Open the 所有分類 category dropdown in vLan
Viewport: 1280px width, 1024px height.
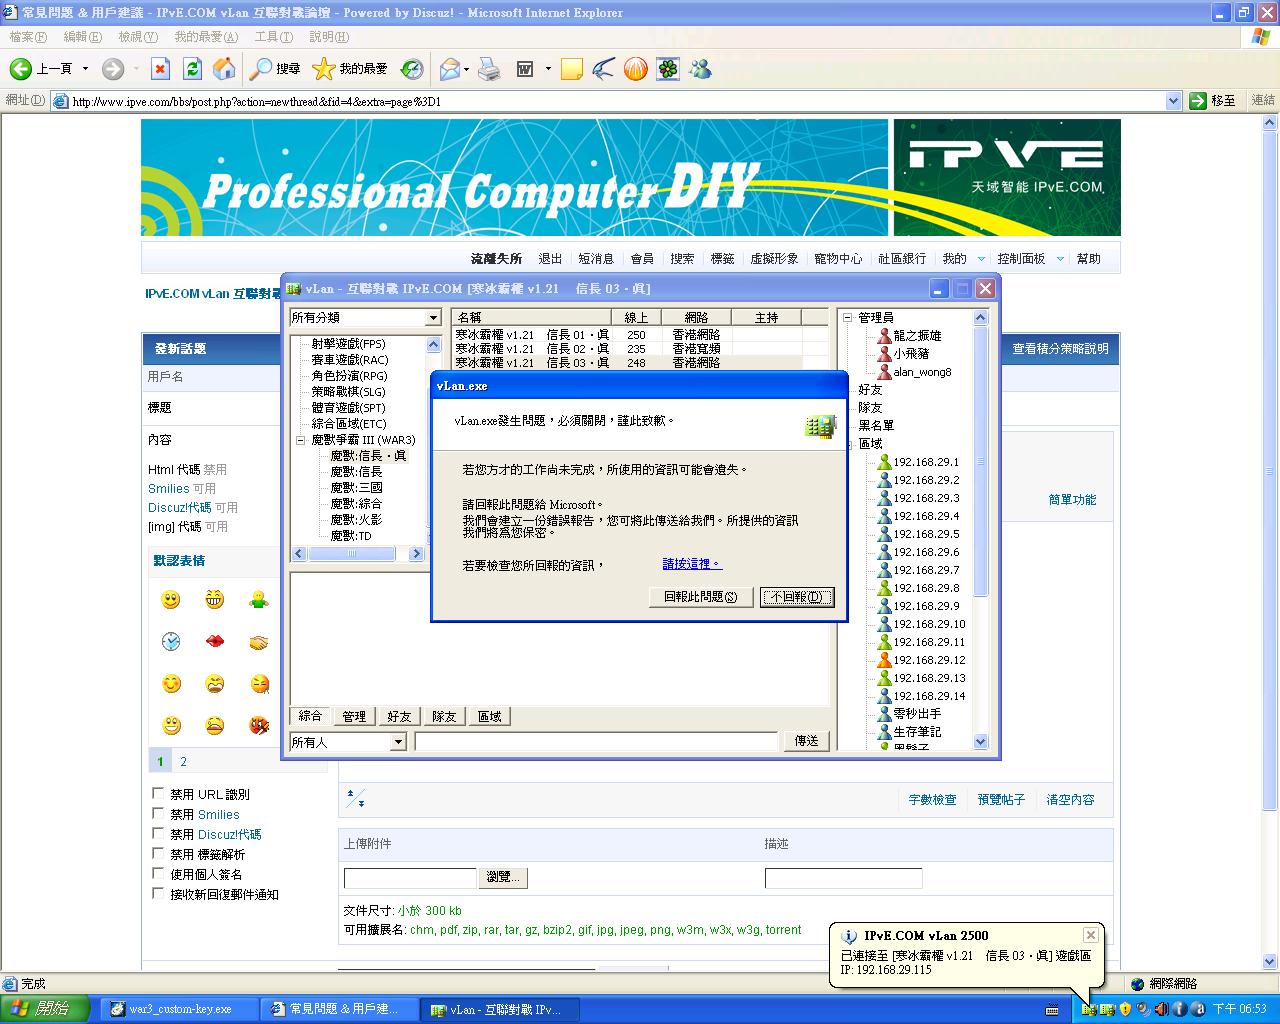coord(433,318)
